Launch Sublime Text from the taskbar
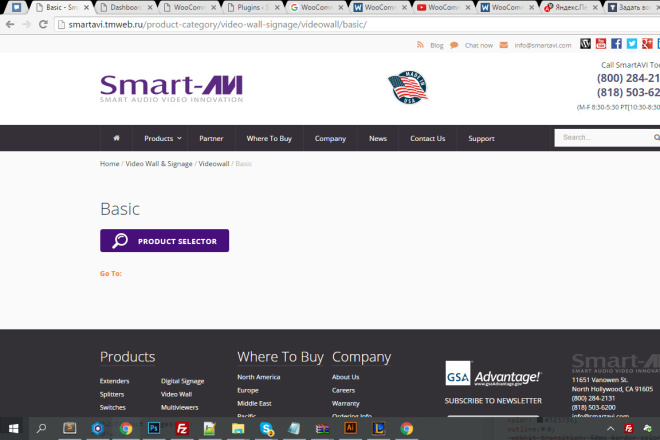Image resolution: width=660 pixels, height=440 pixels. click(x=69, y=429)
